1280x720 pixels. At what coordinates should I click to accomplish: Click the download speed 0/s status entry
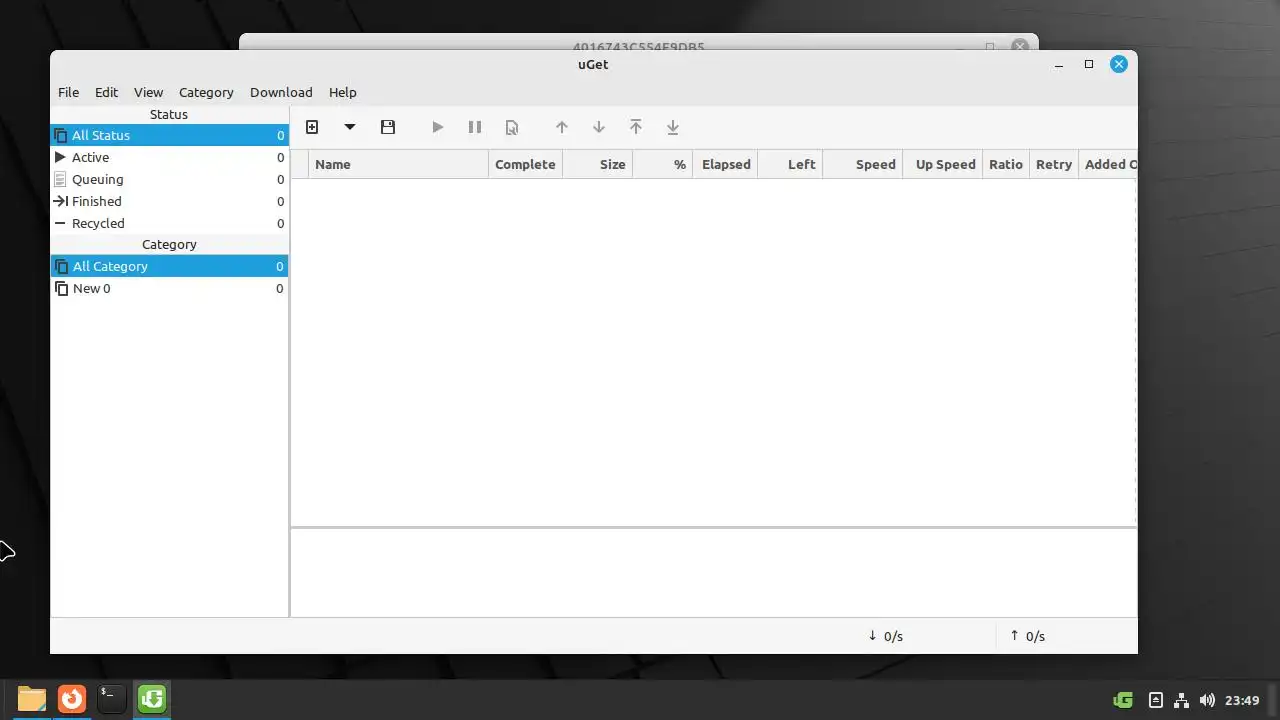pos(886,636)
